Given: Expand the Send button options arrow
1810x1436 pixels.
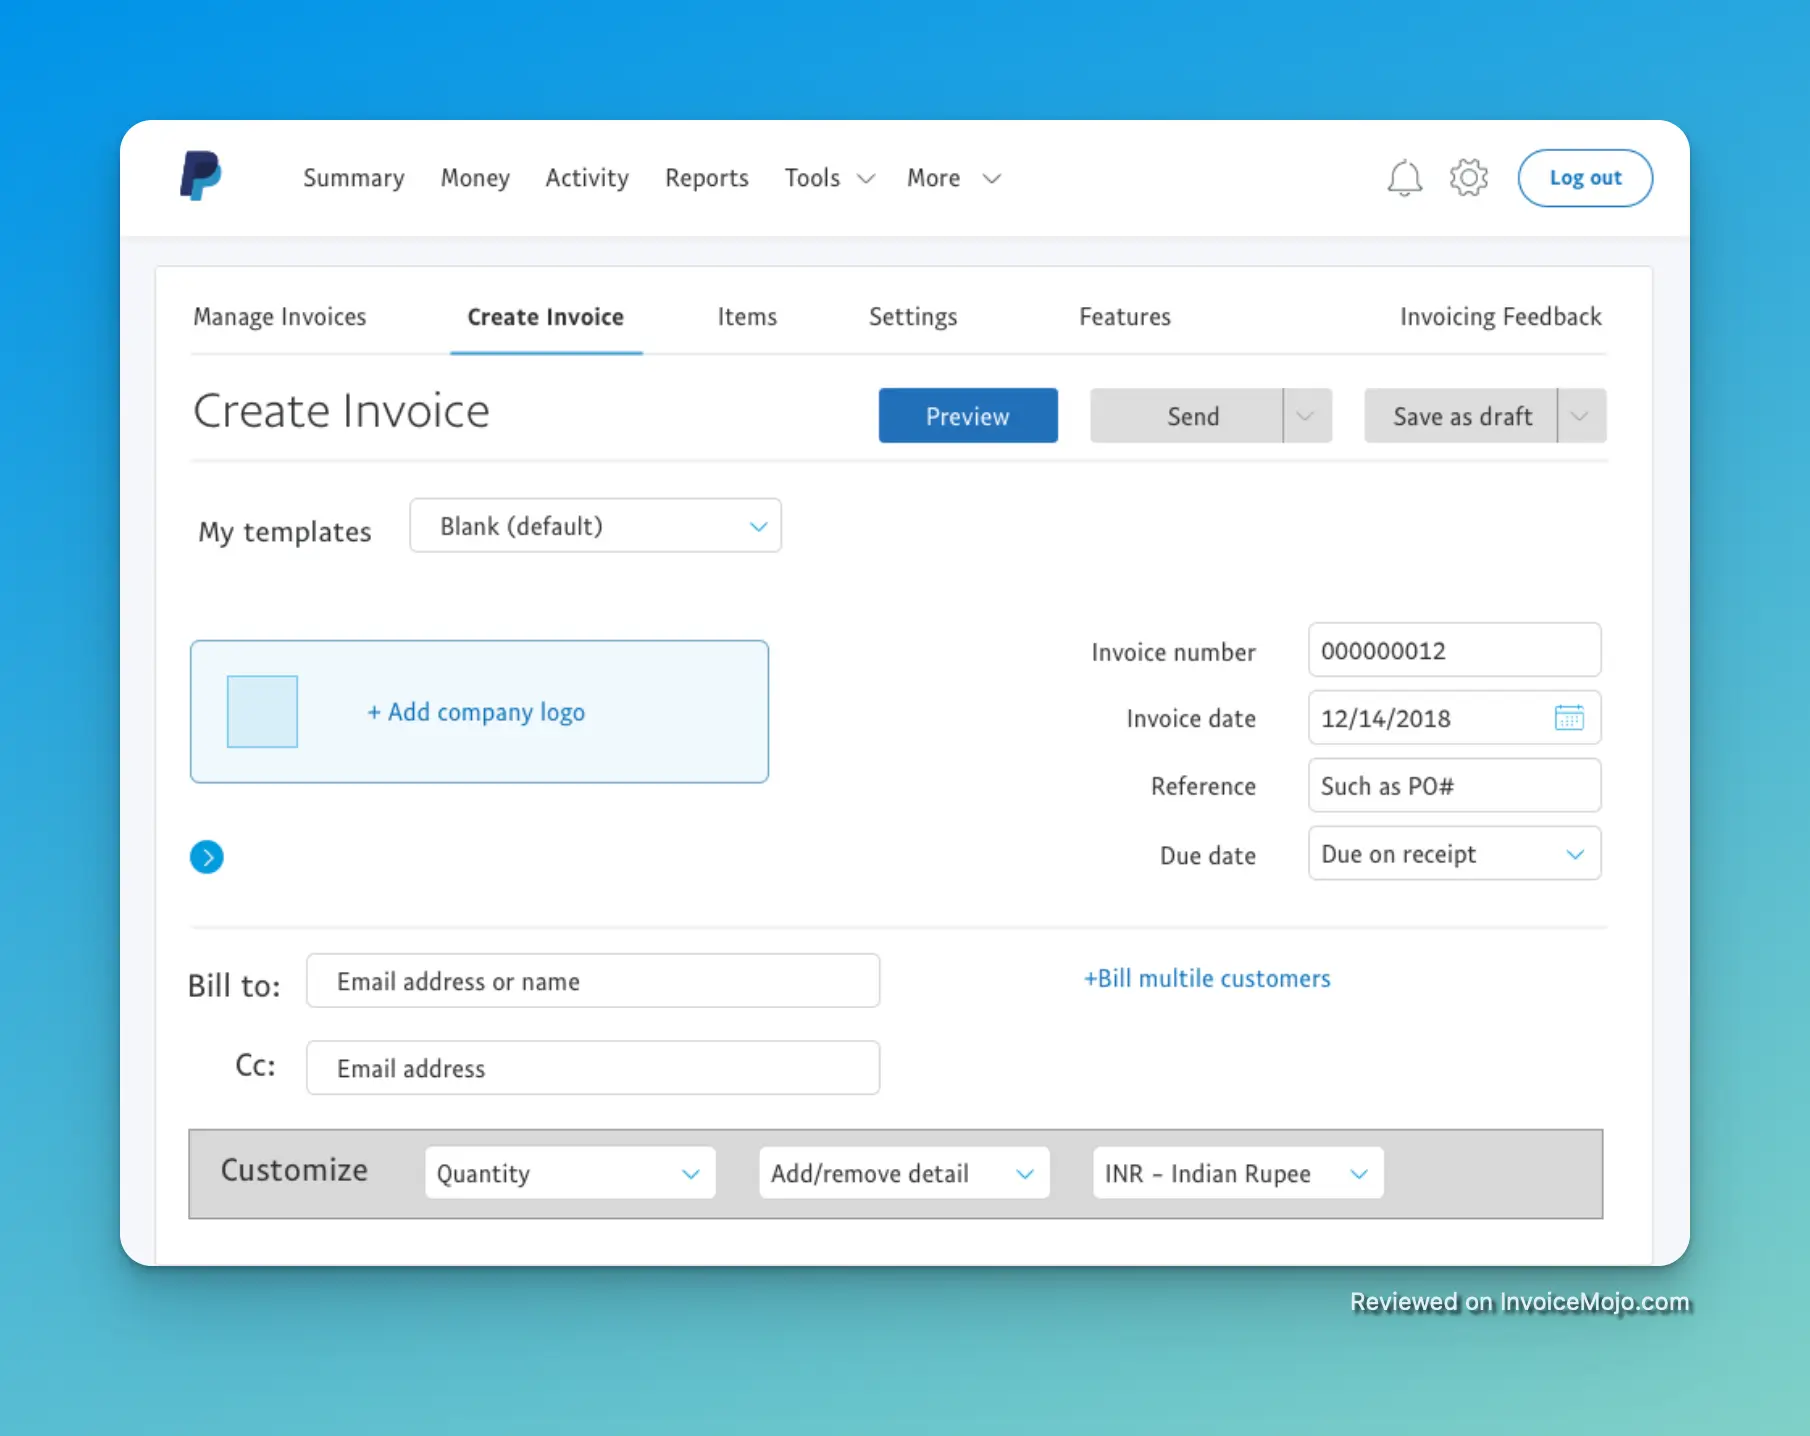Looking at the screenshot, I should pyautogui.click(x=1305, y=415).
